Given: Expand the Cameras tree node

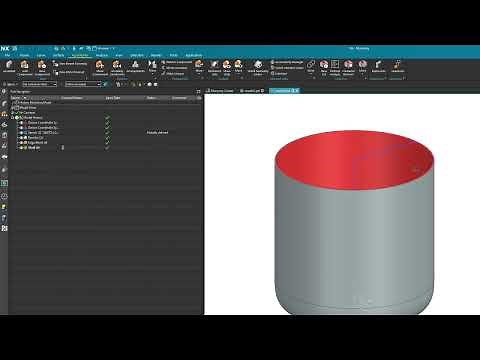Looking at the screenshot, I should [x=13, y=113].
